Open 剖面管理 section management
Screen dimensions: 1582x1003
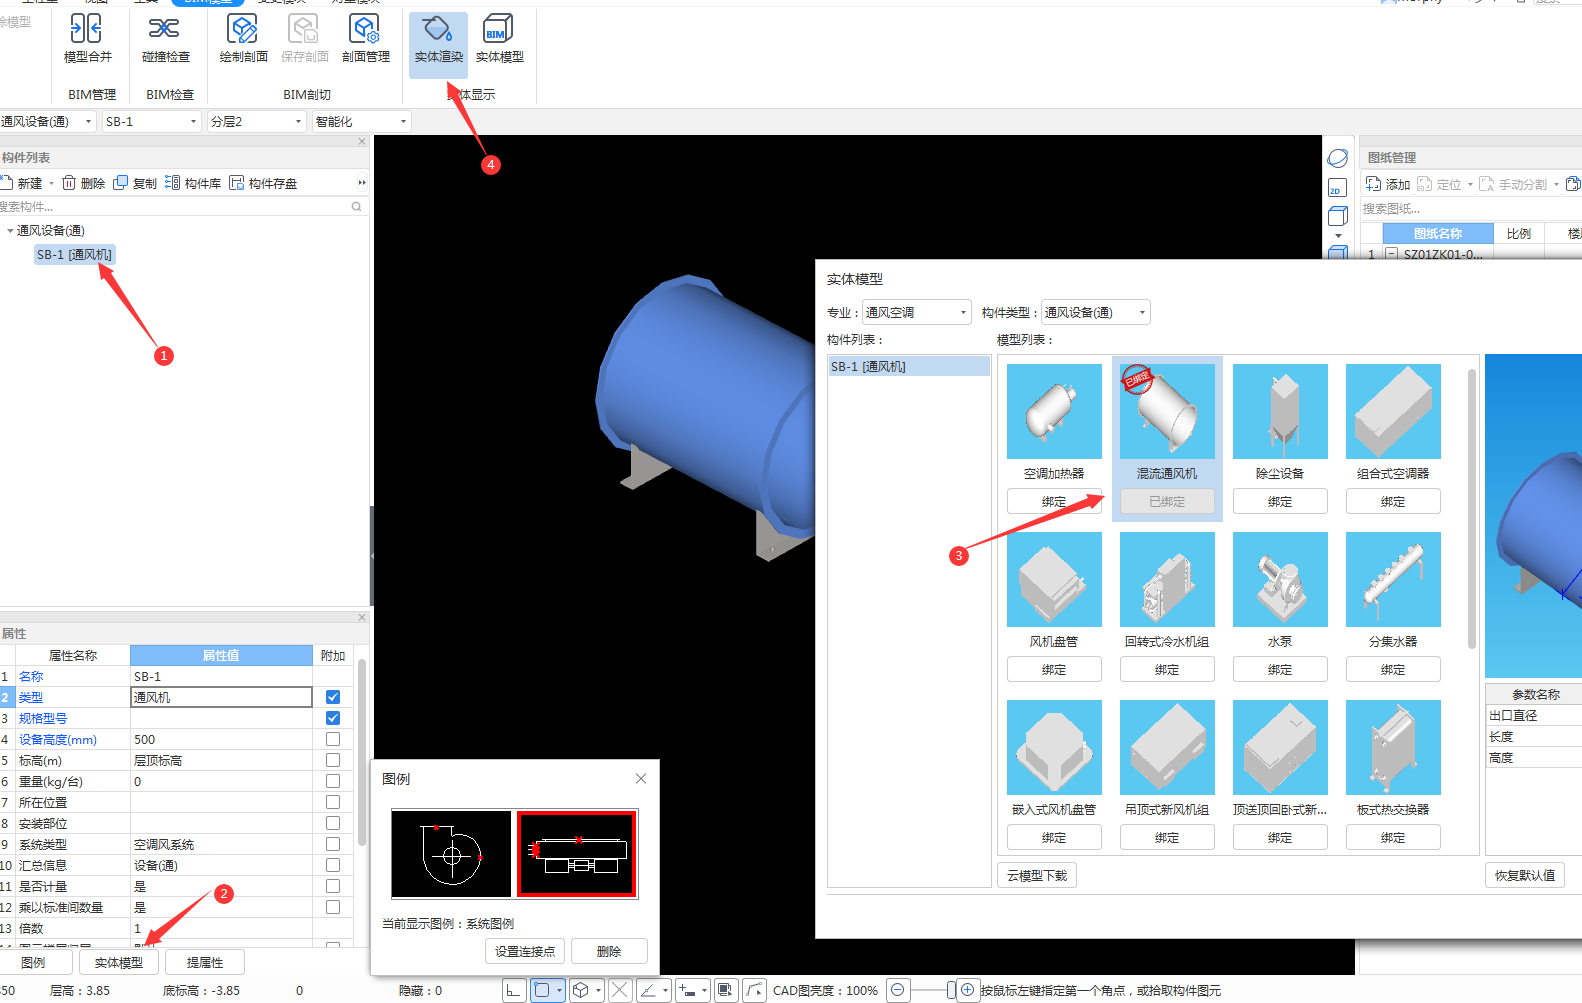[x=365, y=39]
